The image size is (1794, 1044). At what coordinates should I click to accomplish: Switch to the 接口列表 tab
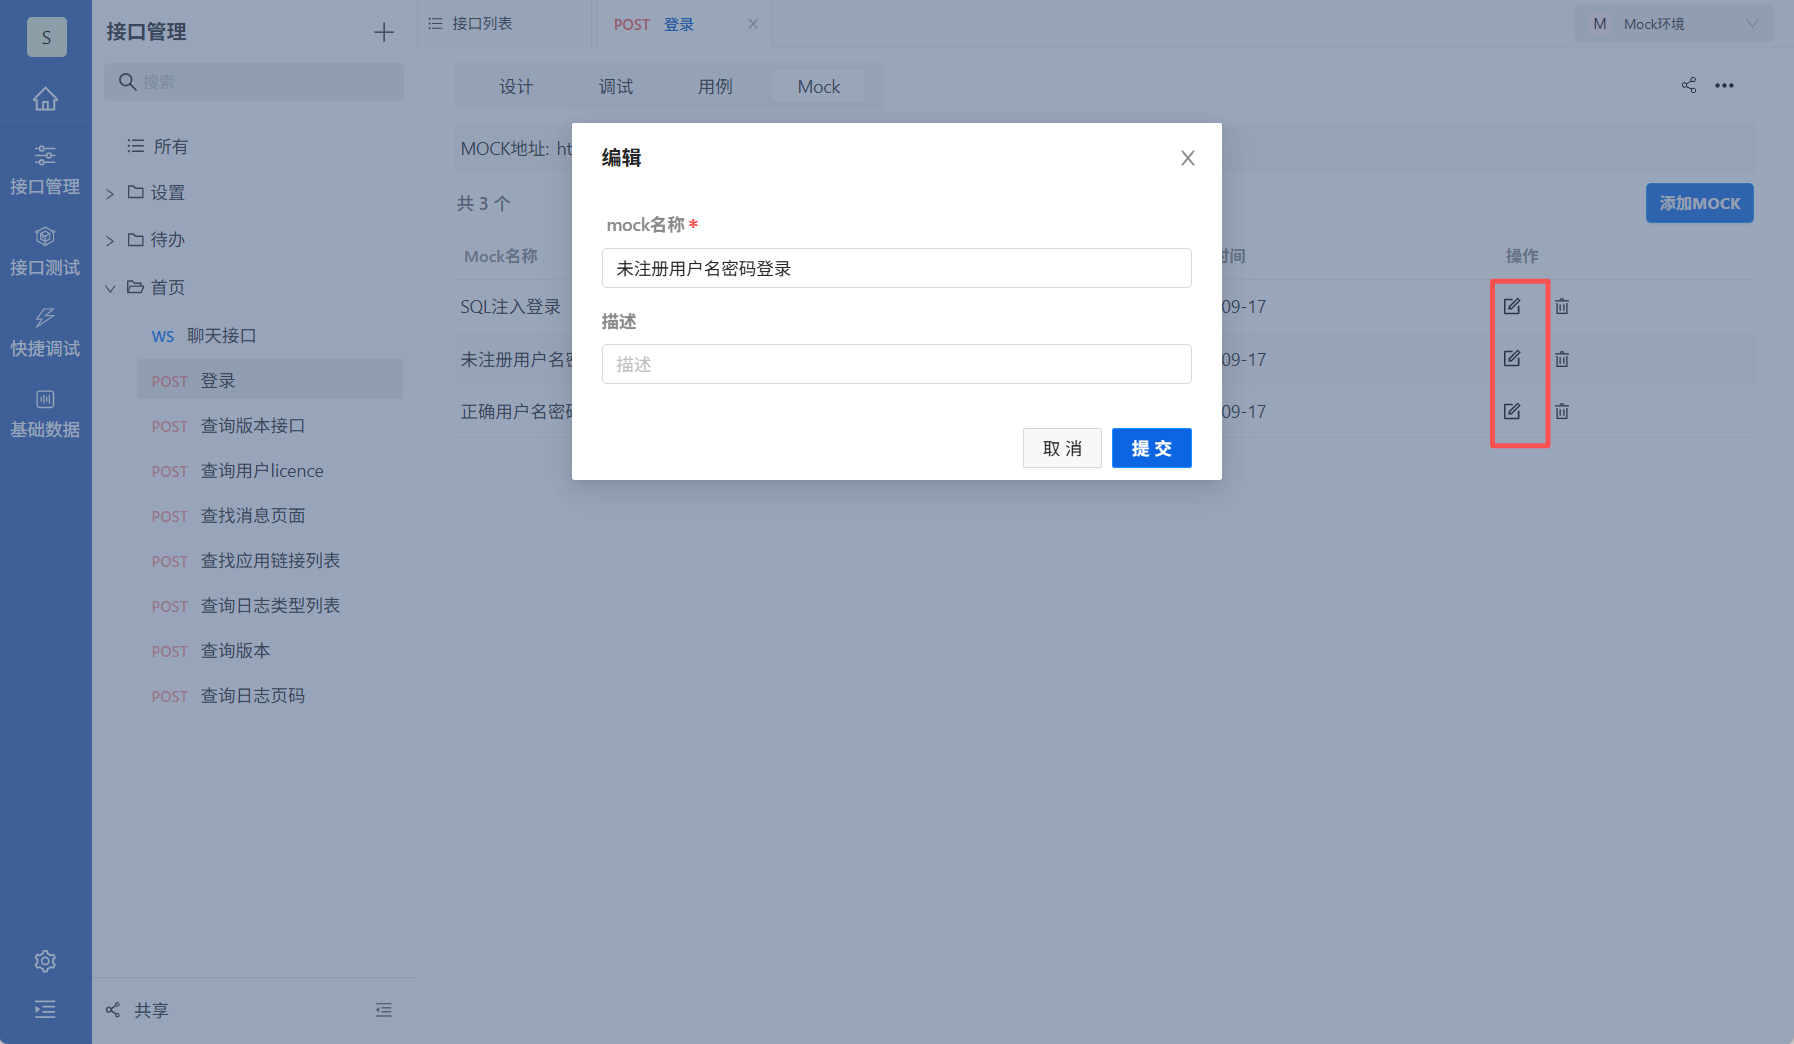[x=480, y=22]
